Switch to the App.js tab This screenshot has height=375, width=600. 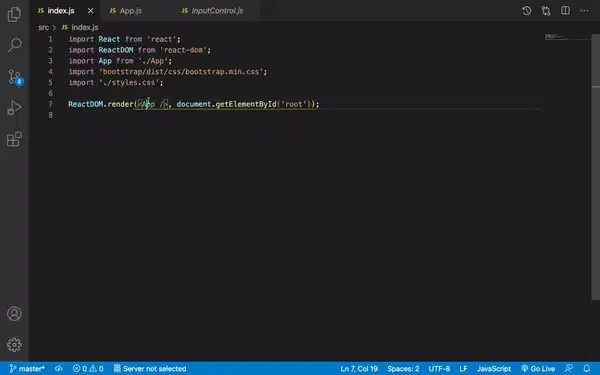pos(130,11)
